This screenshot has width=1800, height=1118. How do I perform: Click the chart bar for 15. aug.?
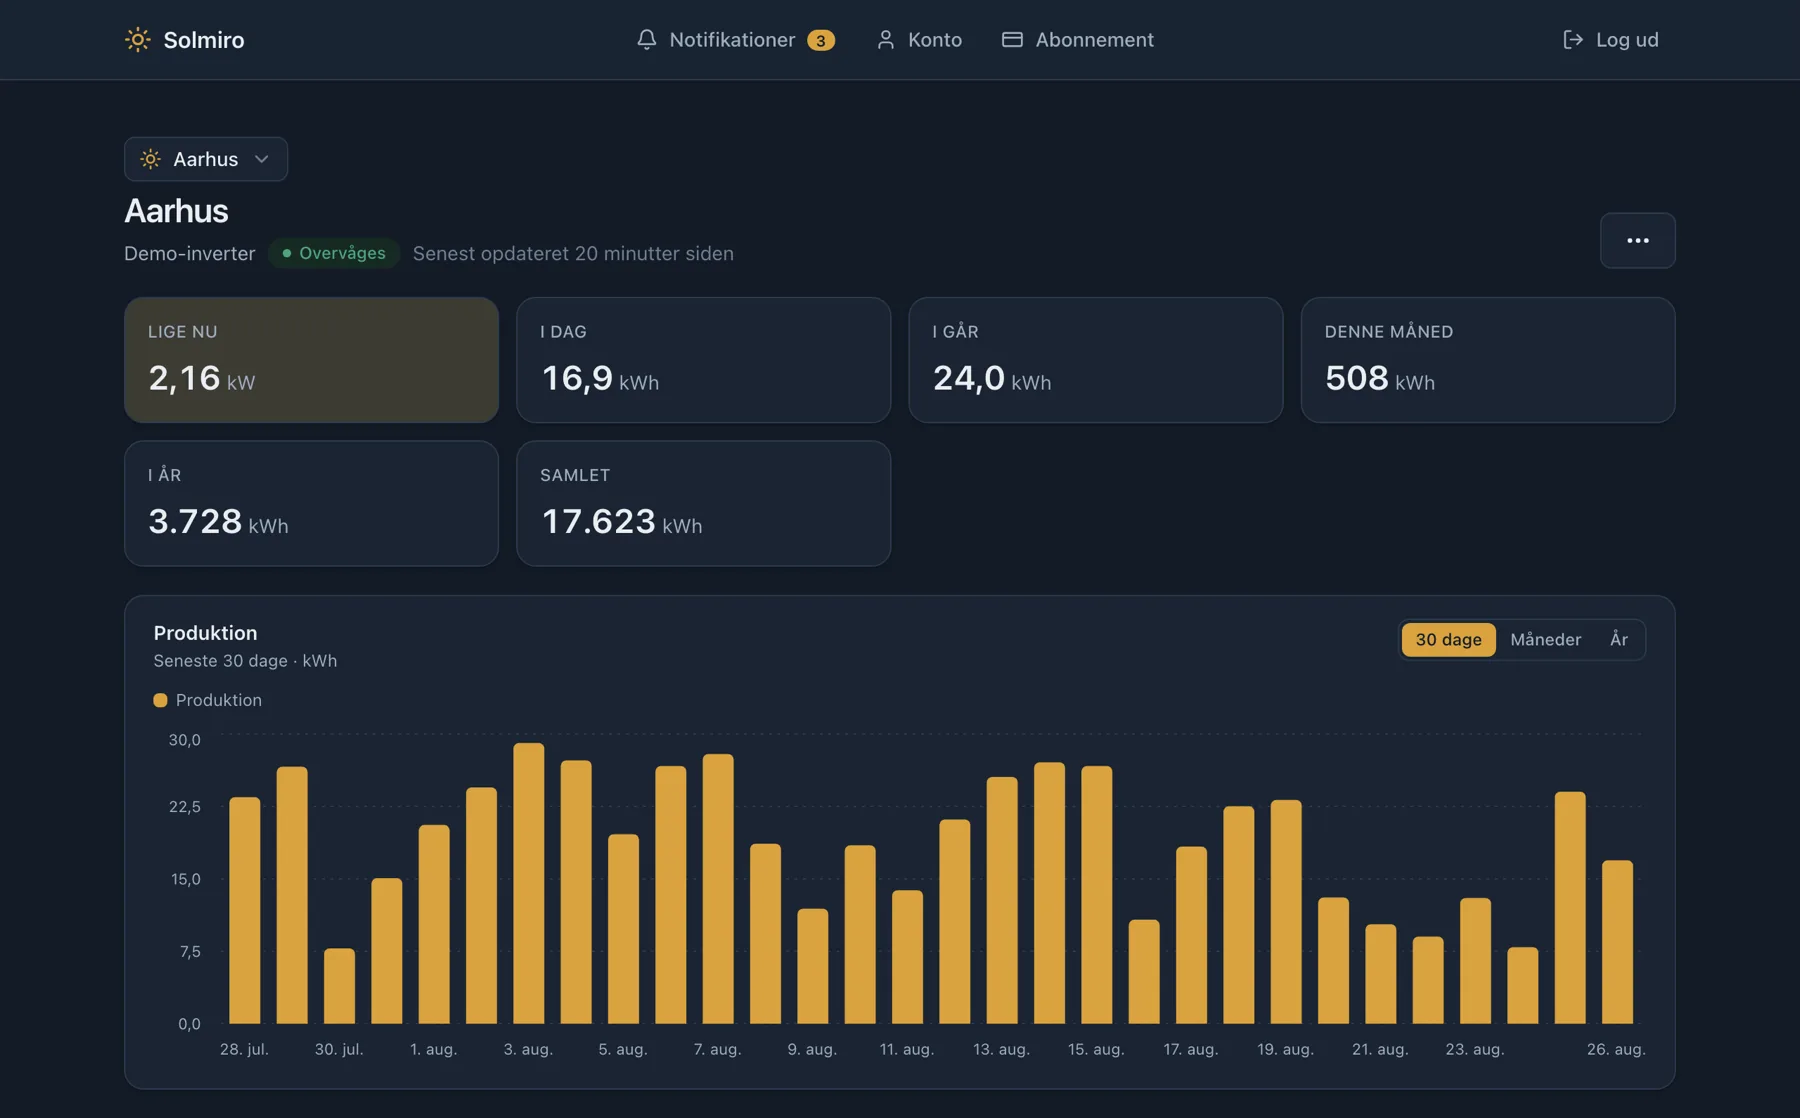coord(1096,895)
